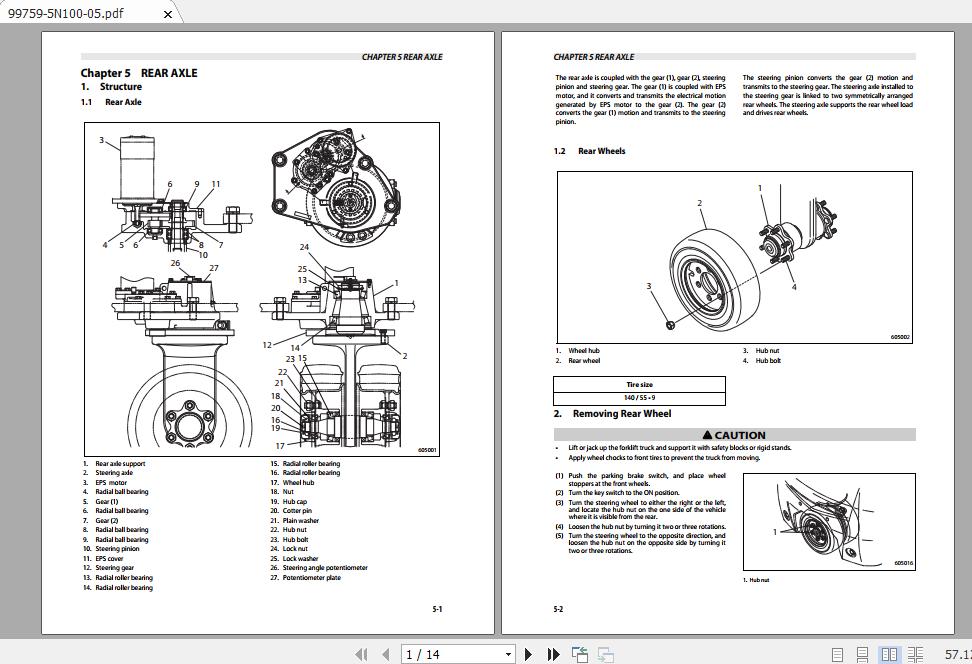Image resolution: width=972 pixels, height=664 pixels.
Task: Go to the previous page arrow icon
Action: [x=386, y=653]
